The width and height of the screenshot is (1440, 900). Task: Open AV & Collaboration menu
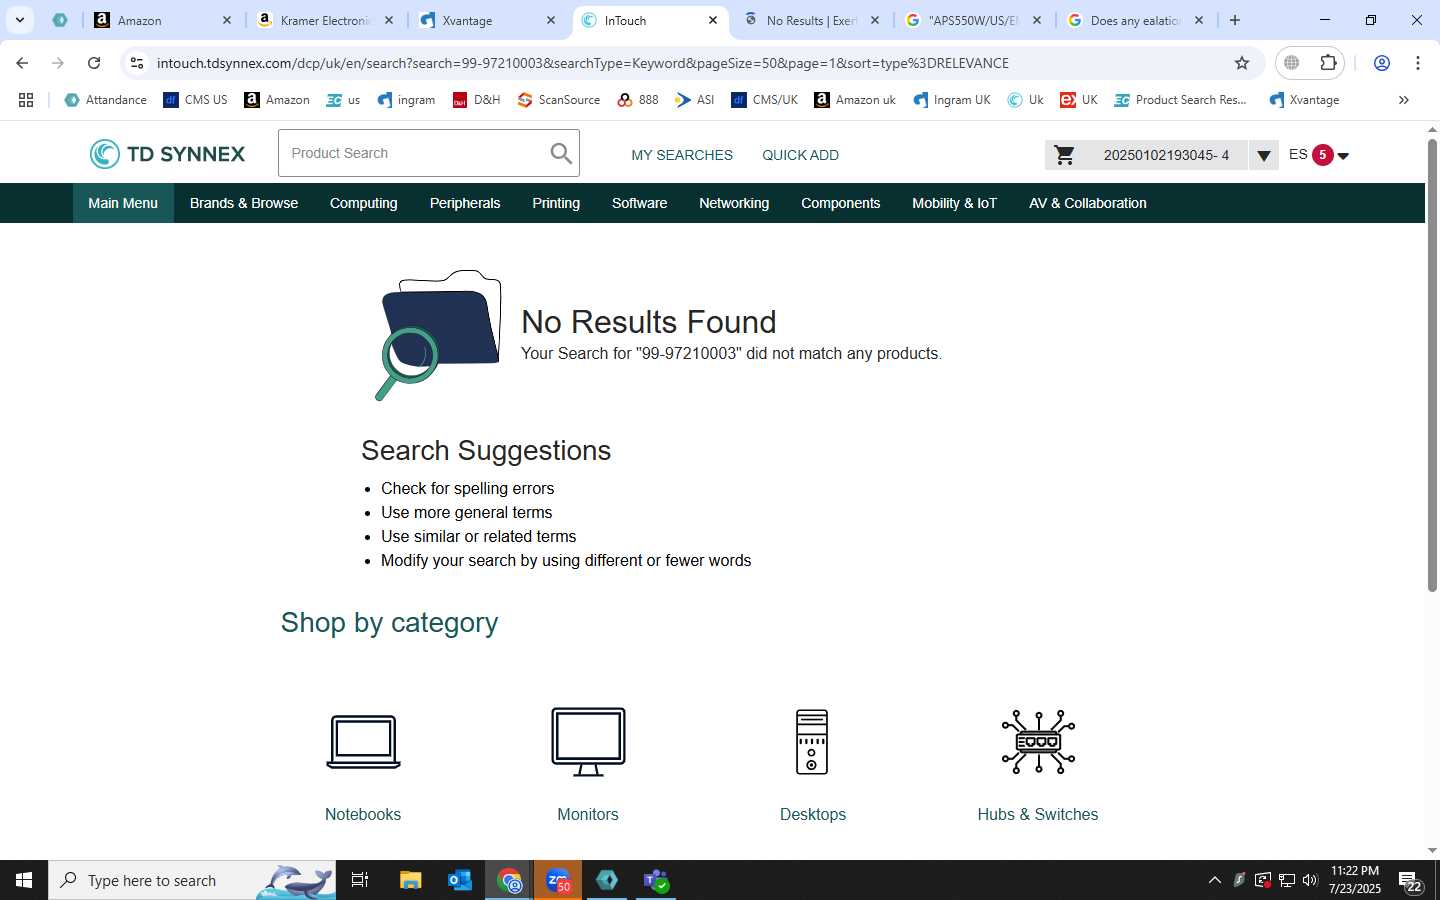pos(1087,203)
